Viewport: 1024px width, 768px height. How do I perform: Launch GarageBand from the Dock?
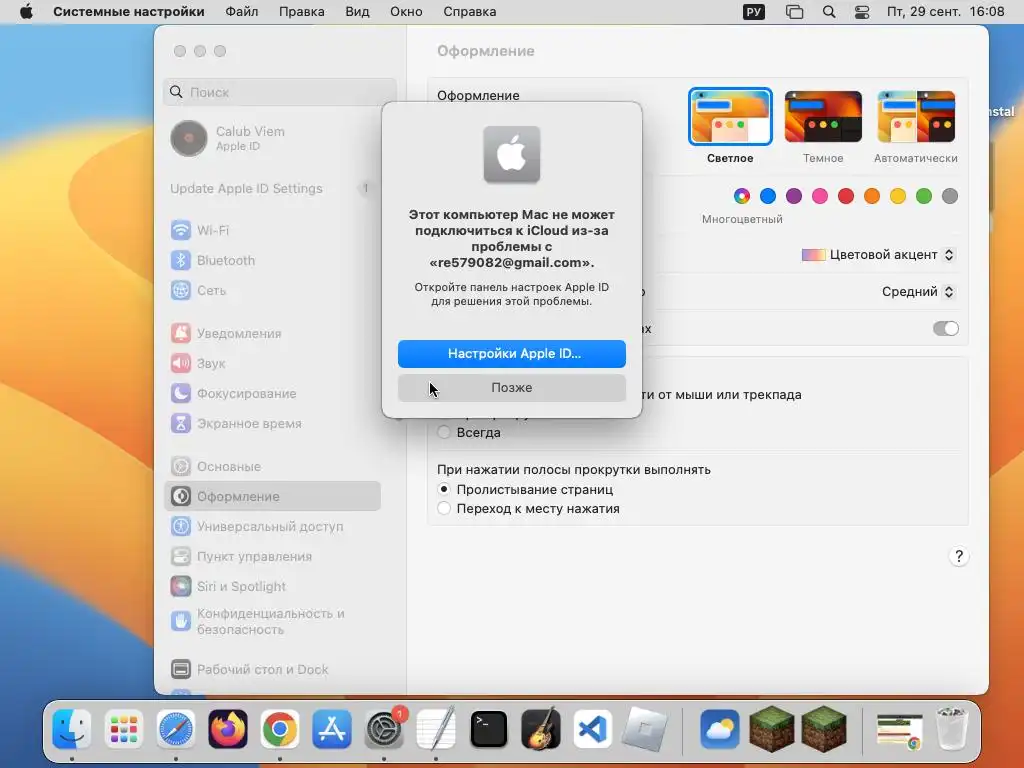coord(541,729)
